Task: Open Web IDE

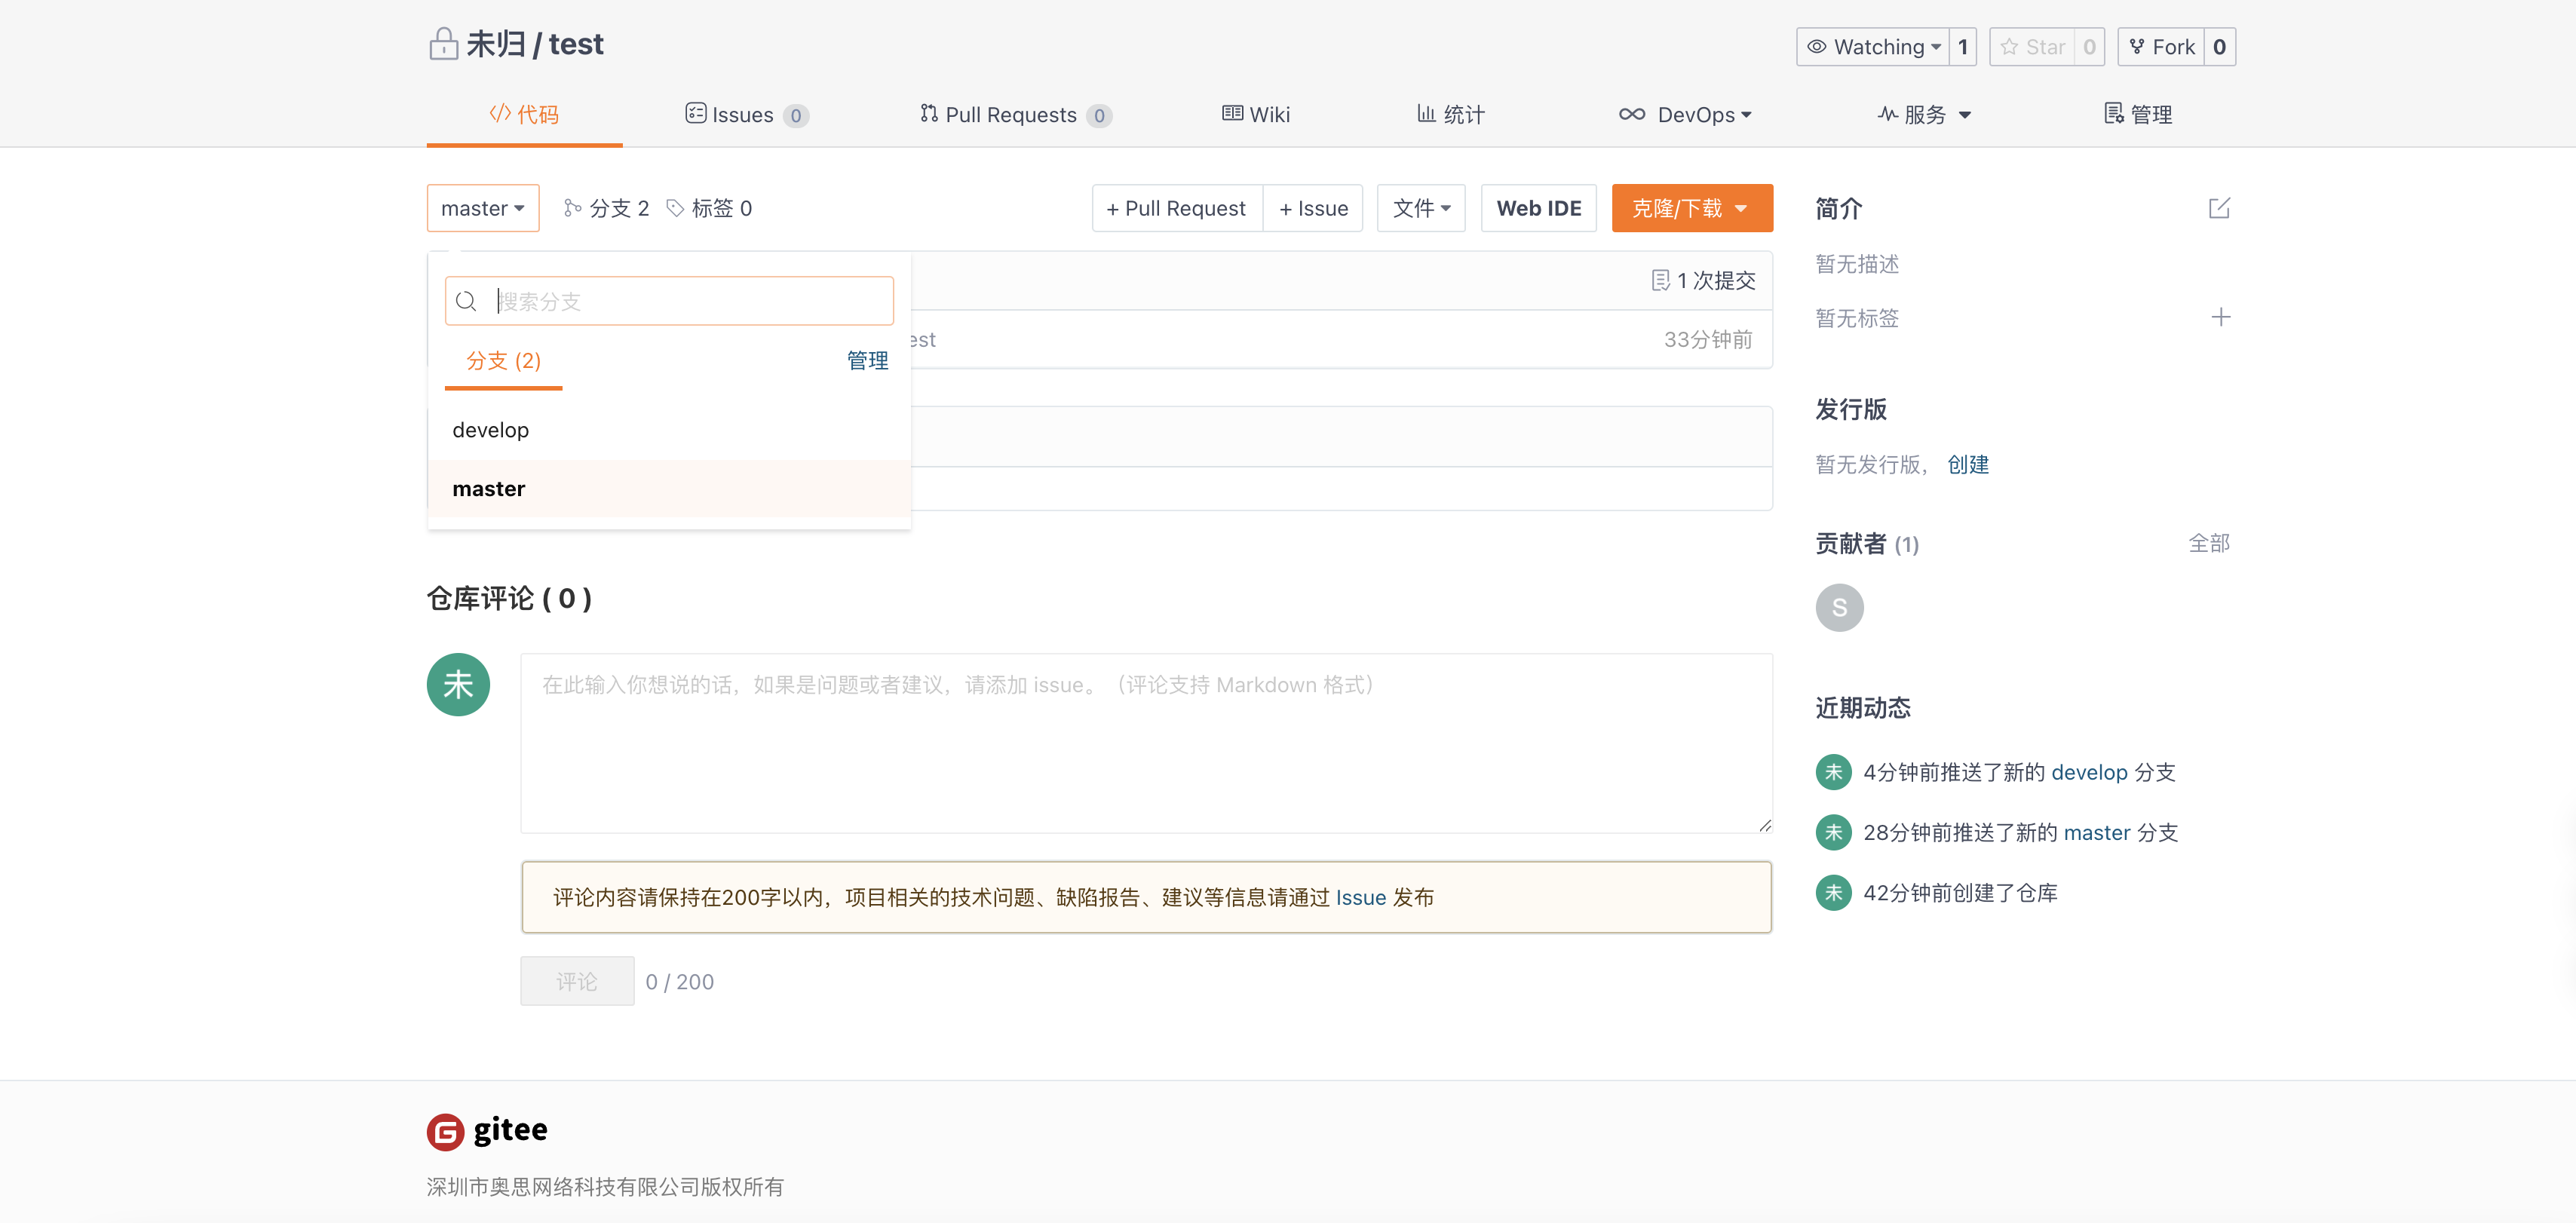Action: pyautogui.click(x=1539, y=208)
